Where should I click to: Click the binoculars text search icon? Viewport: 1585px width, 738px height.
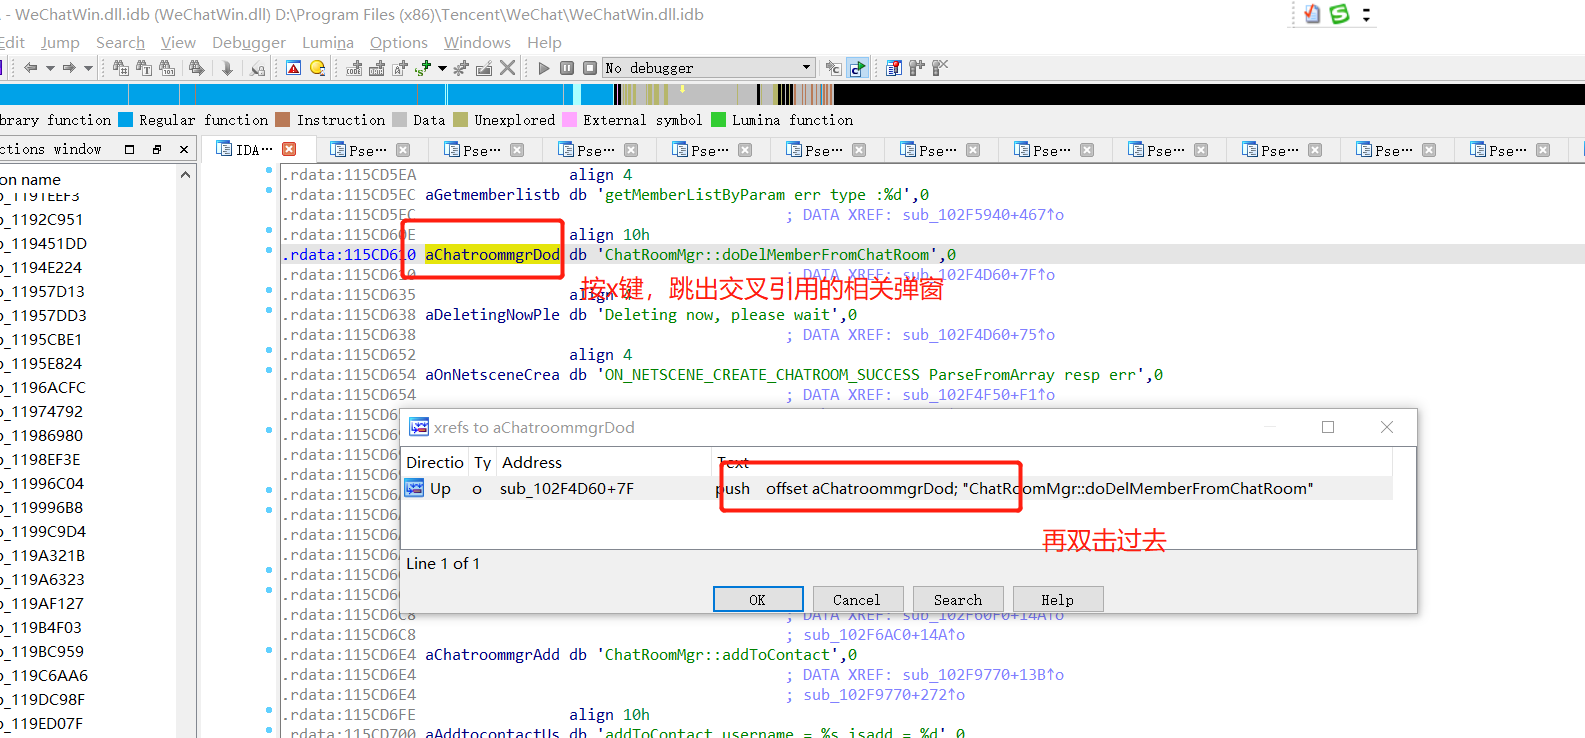(144, 68)
